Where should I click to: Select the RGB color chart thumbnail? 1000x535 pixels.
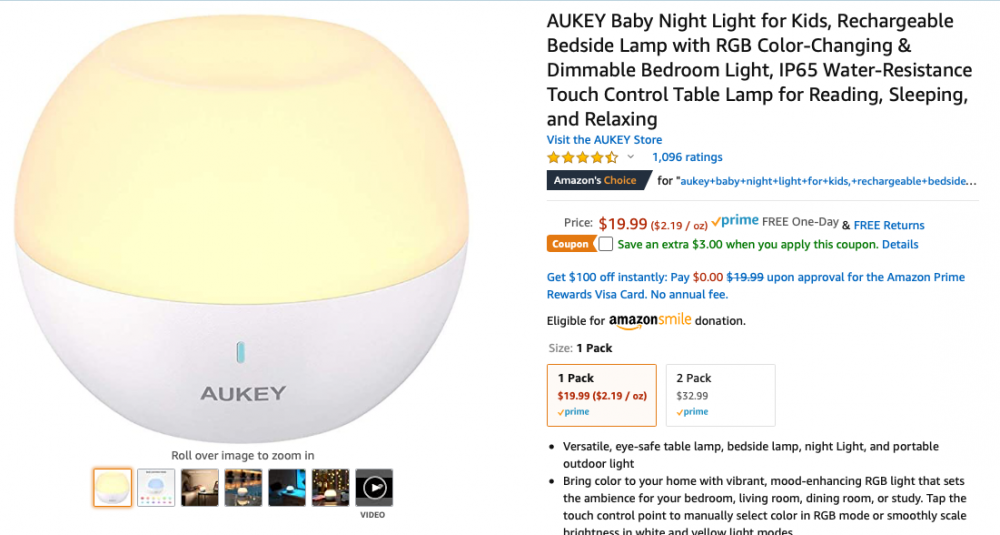tap(156, 487)
